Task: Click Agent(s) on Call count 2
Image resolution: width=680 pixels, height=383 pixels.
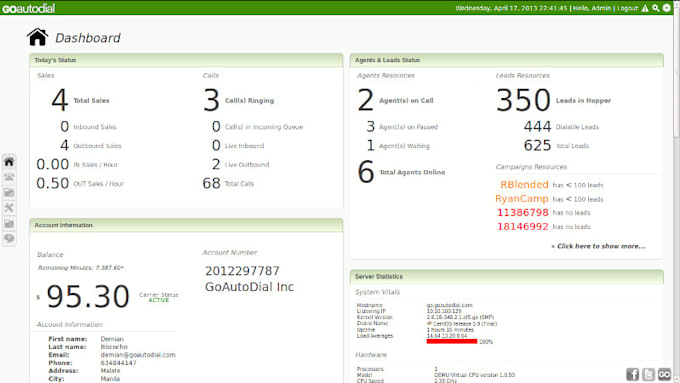Action: point(366,100)
